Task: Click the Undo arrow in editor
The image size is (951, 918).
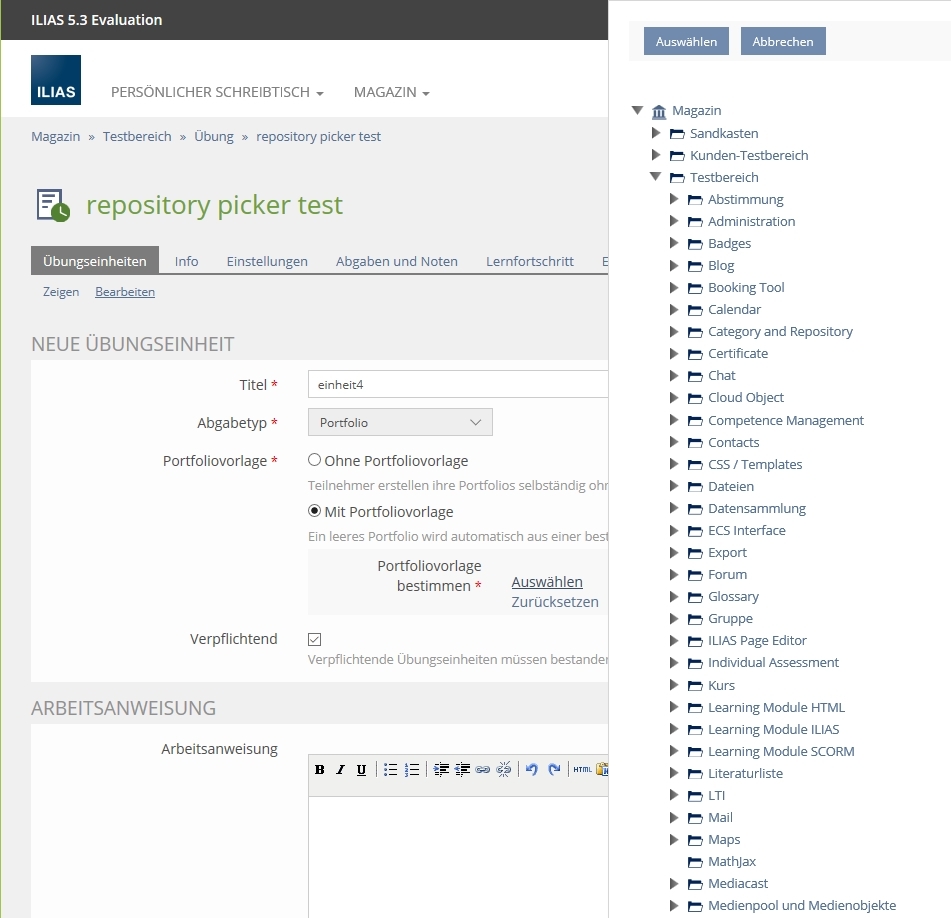Action: (532, 769)
